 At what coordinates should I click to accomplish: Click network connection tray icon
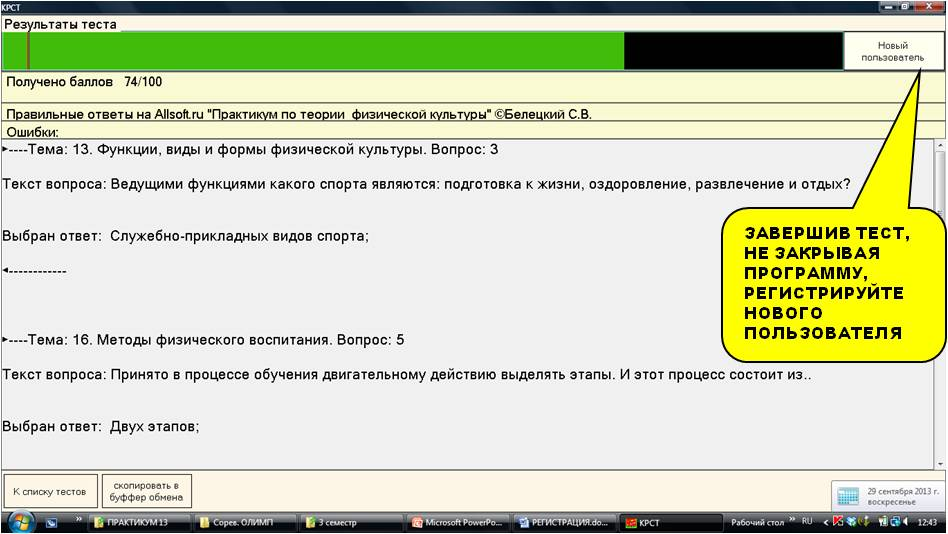pos(895,522)
